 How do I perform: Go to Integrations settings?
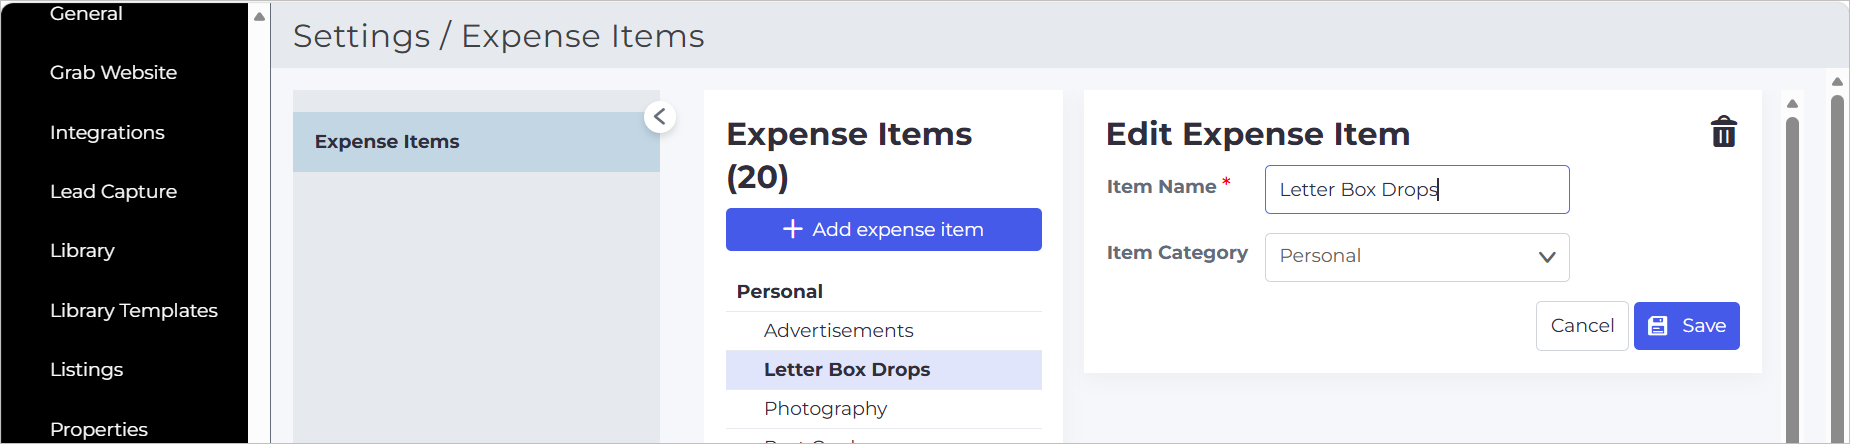click(x=107, y=133)
